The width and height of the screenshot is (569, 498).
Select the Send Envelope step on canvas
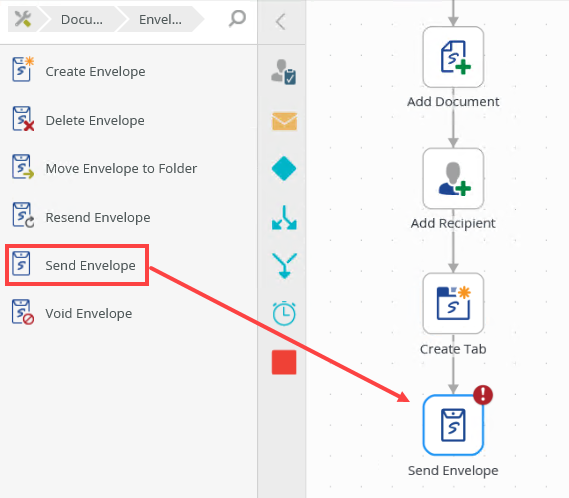coord(453,425)
